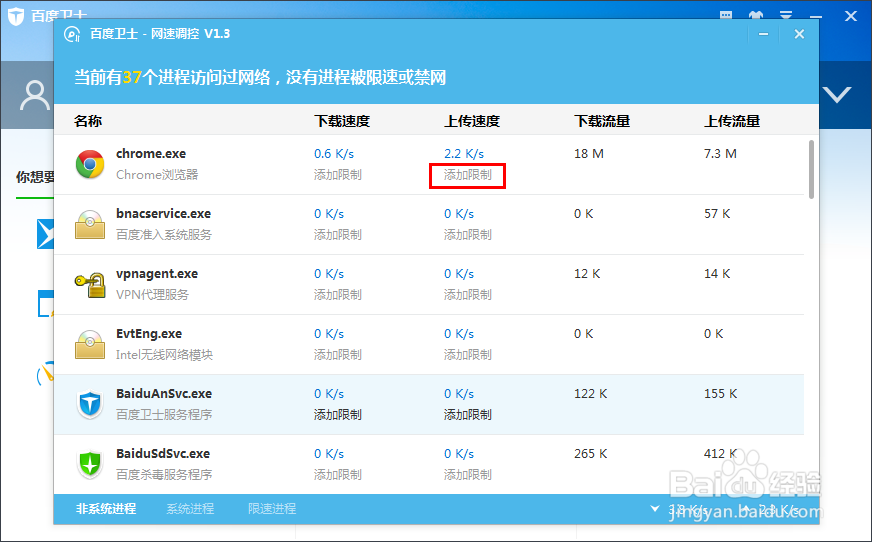
Task: Click the 下载速度 column header
Action: pos(342,121)
